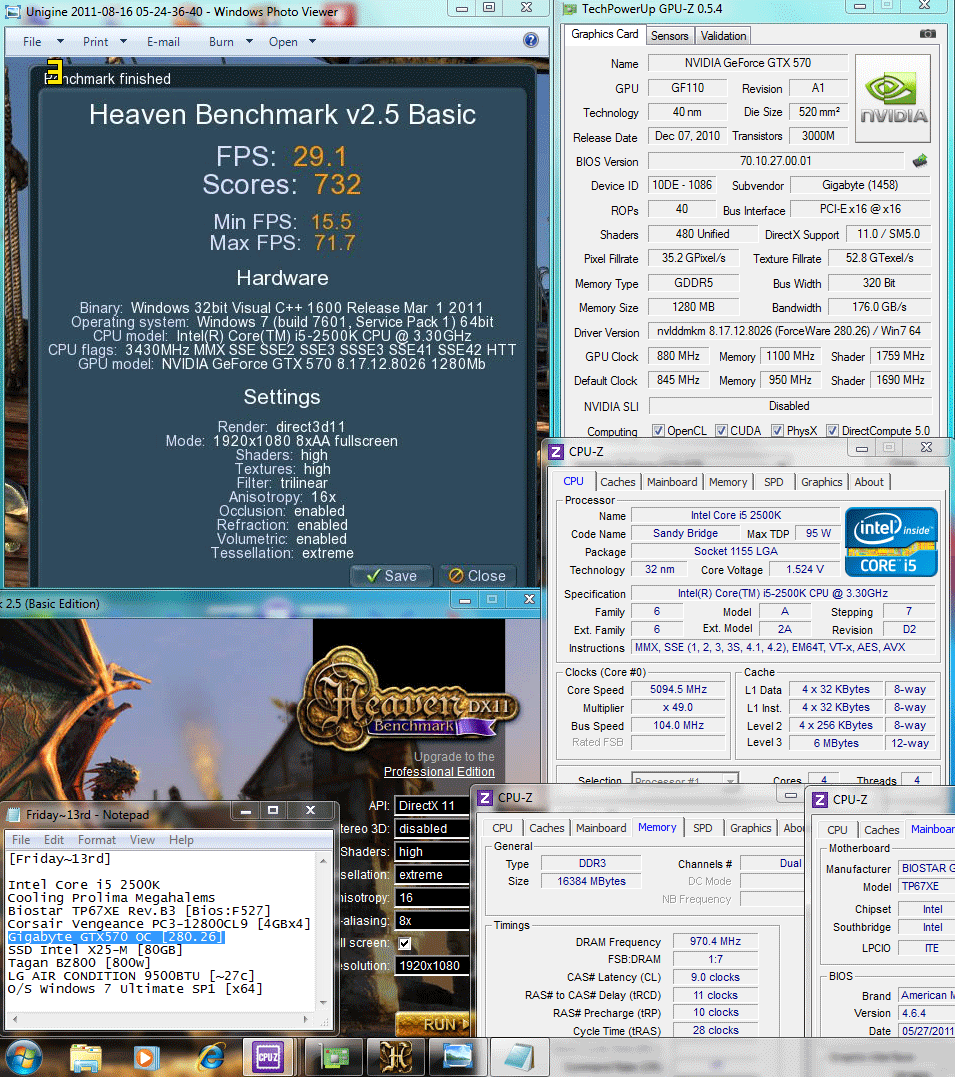Screen dimensions: 955x1077
Task: Switch to Notepad taskbar icon
Action: pos(519,1058)
